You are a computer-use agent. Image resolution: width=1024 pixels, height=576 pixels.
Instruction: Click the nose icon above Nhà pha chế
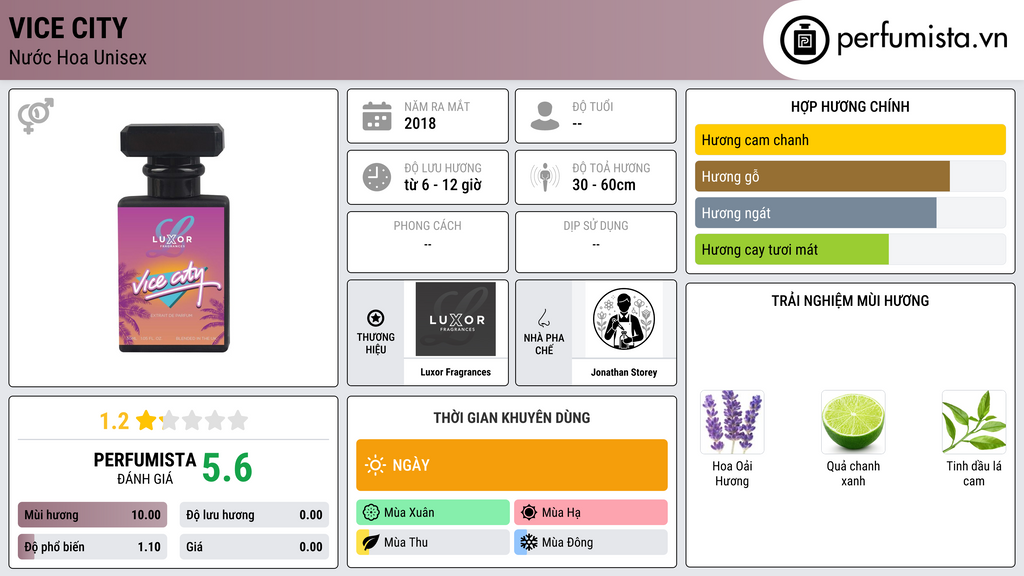(543, 318)
